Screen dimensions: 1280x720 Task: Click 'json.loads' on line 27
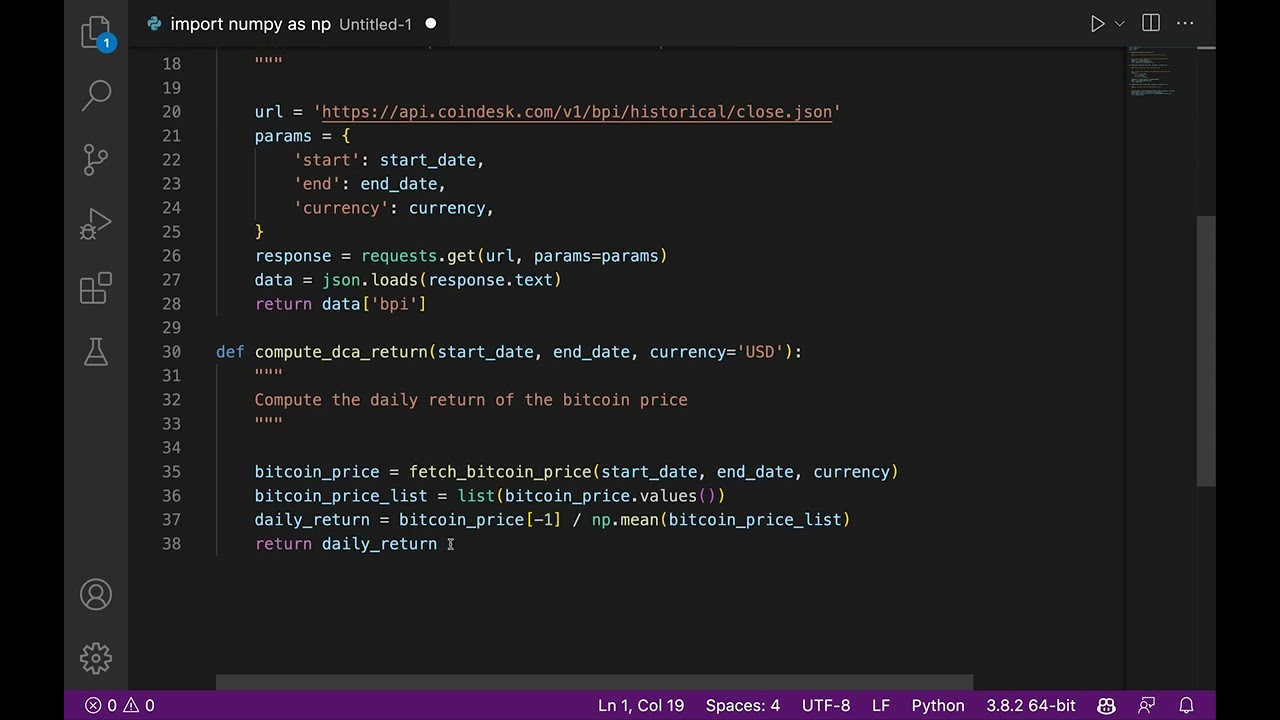tap(370, 280)
